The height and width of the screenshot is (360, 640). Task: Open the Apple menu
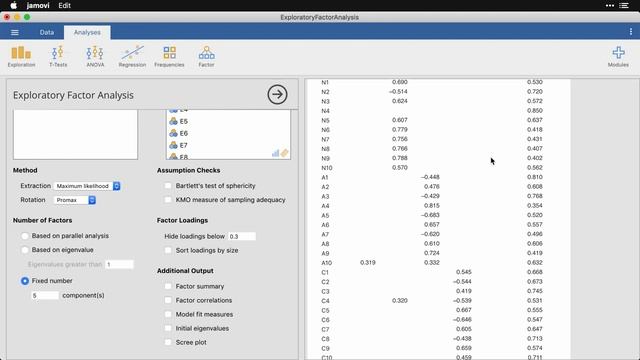pos(13,5)
